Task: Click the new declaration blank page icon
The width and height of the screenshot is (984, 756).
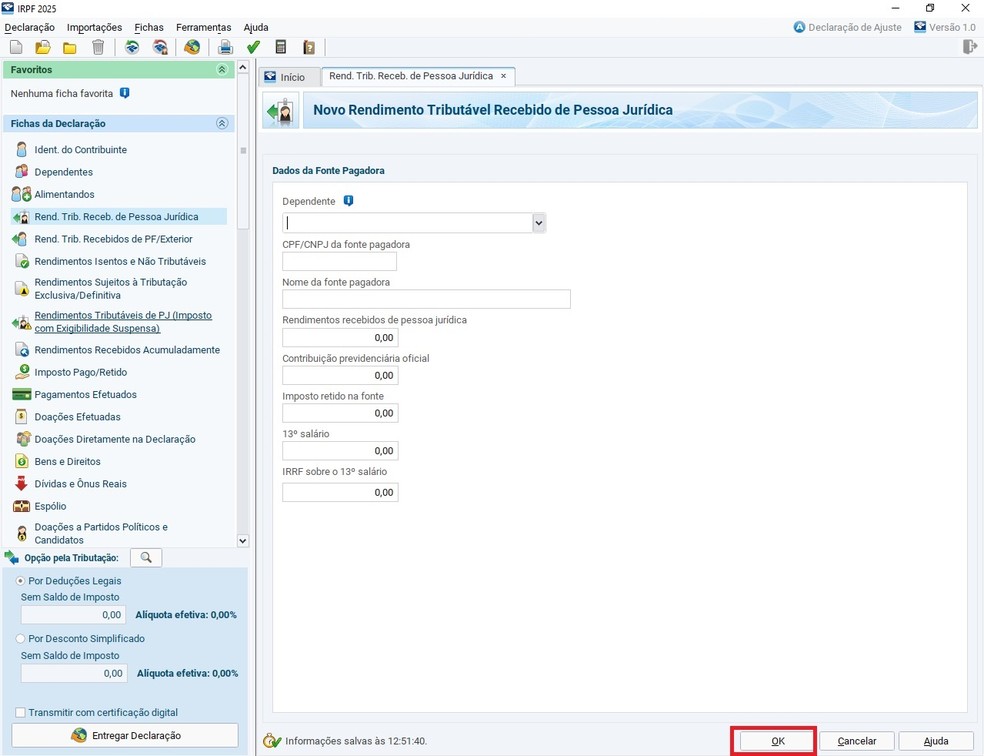Action: click(16, 47)
